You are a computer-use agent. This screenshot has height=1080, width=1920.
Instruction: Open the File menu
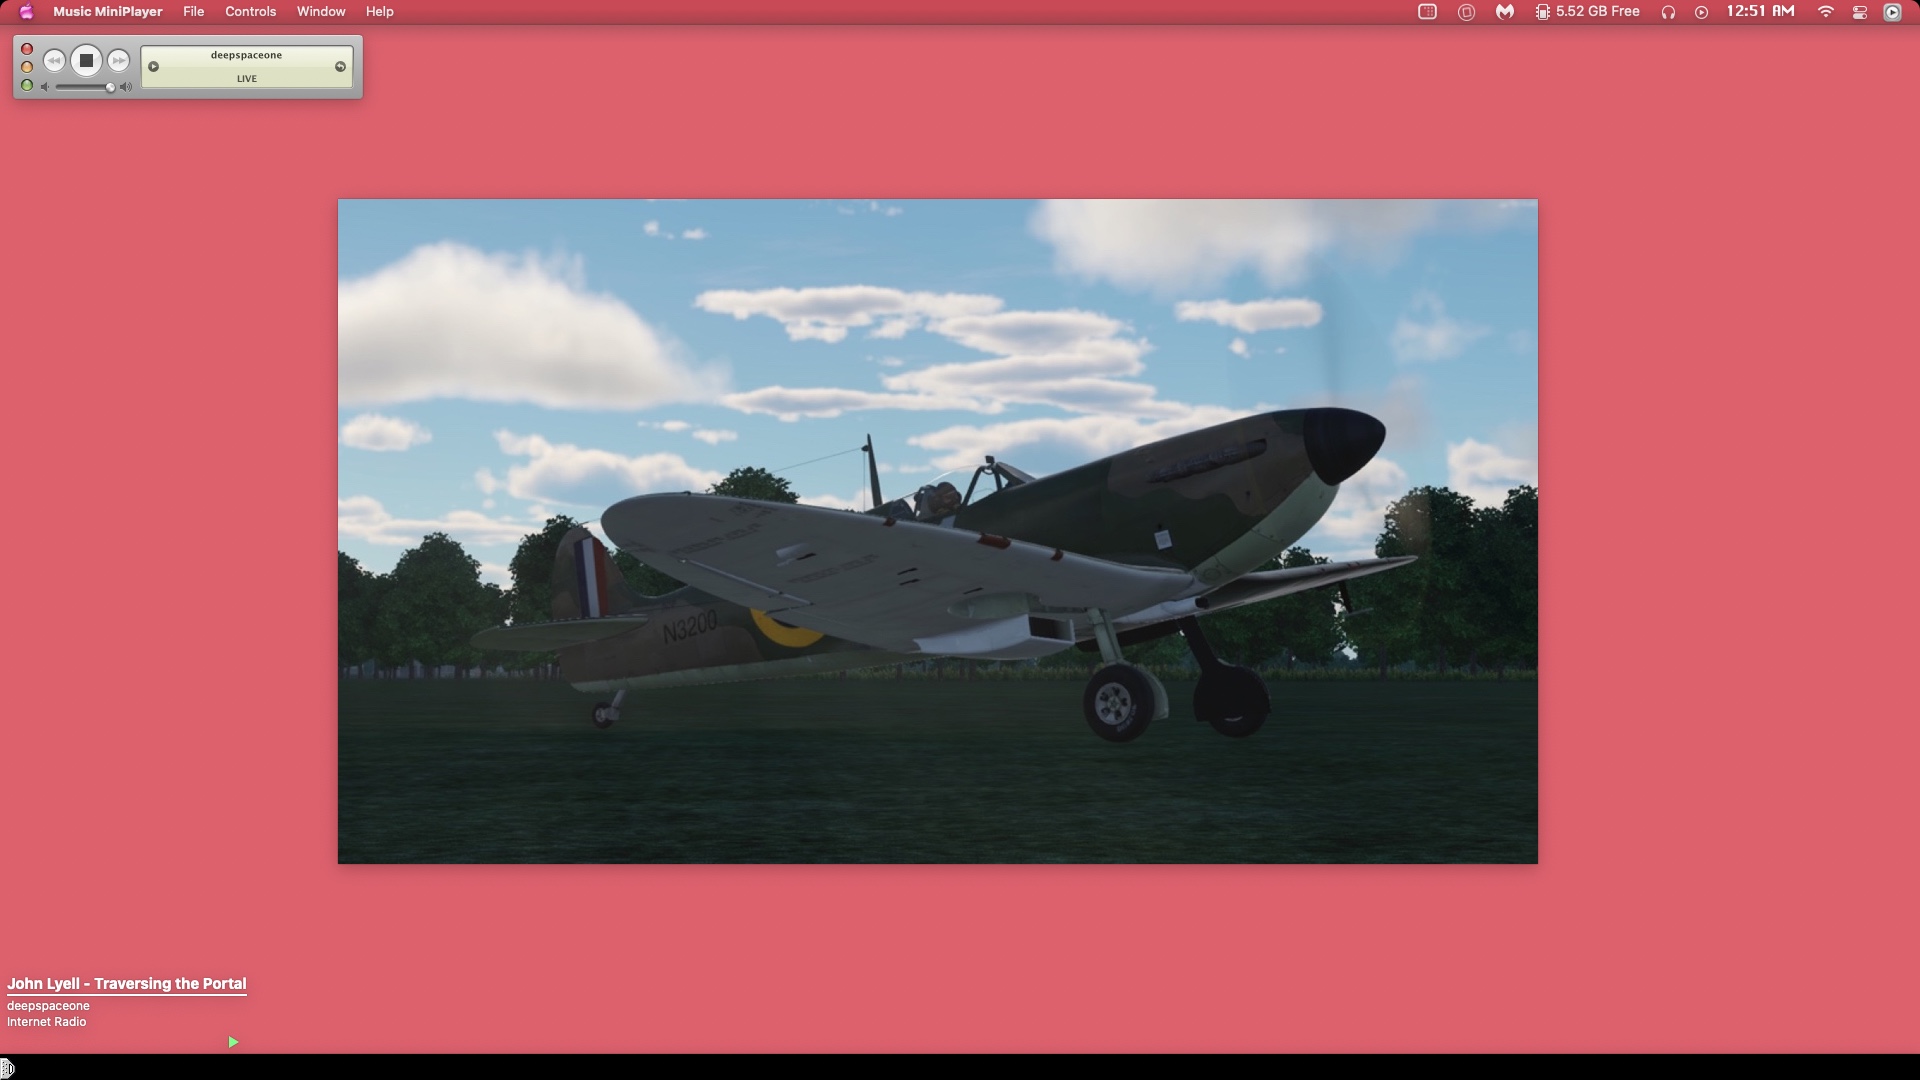[193, 12]
